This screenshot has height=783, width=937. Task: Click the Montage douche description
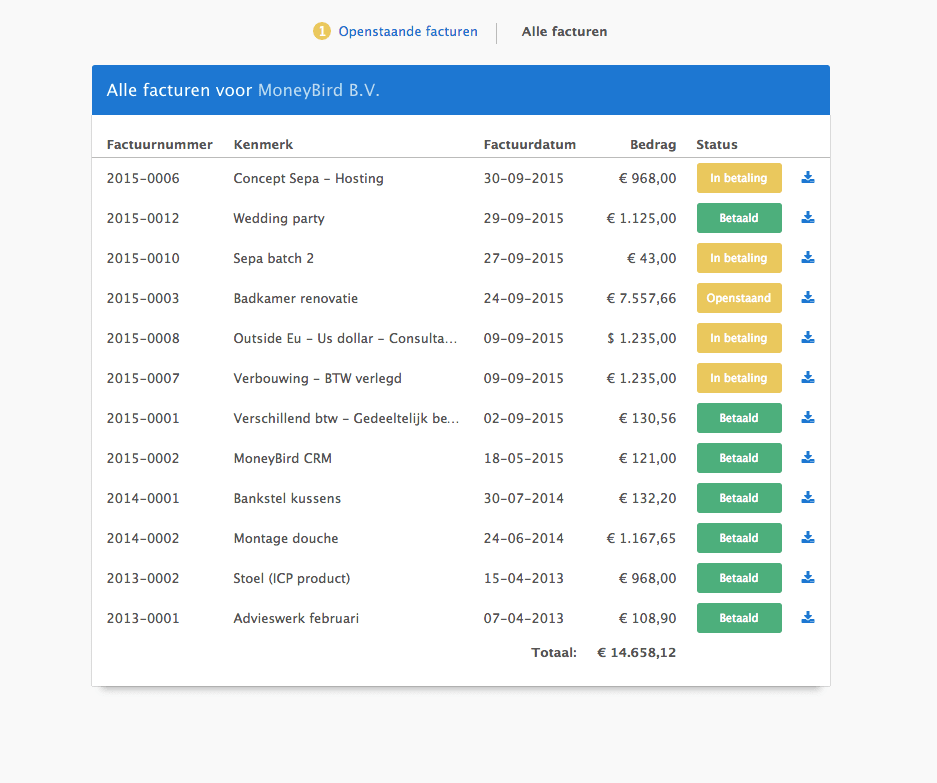pos(286,539)
